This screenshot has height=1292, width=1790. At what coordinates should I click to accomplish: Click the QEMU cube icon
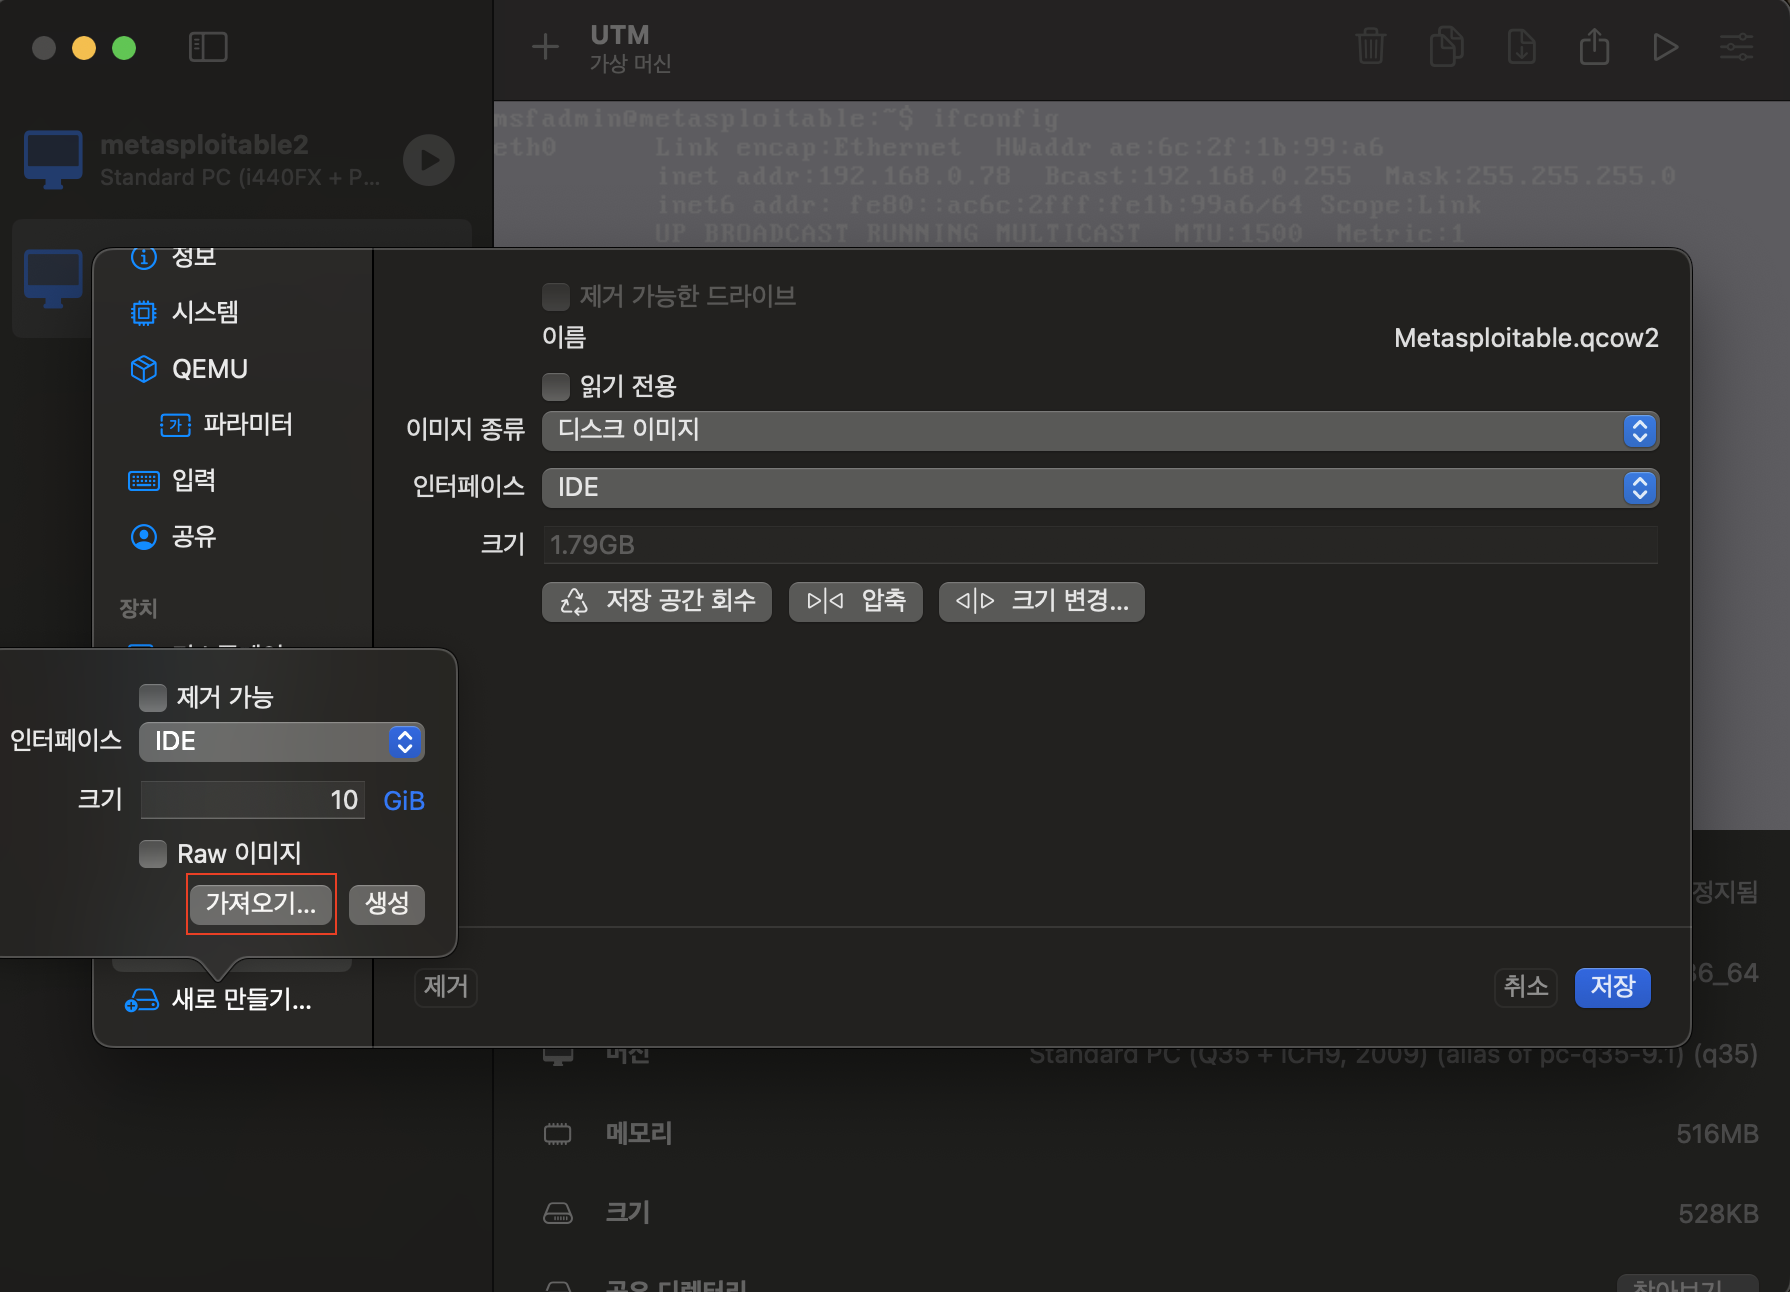tap(144, 369)
